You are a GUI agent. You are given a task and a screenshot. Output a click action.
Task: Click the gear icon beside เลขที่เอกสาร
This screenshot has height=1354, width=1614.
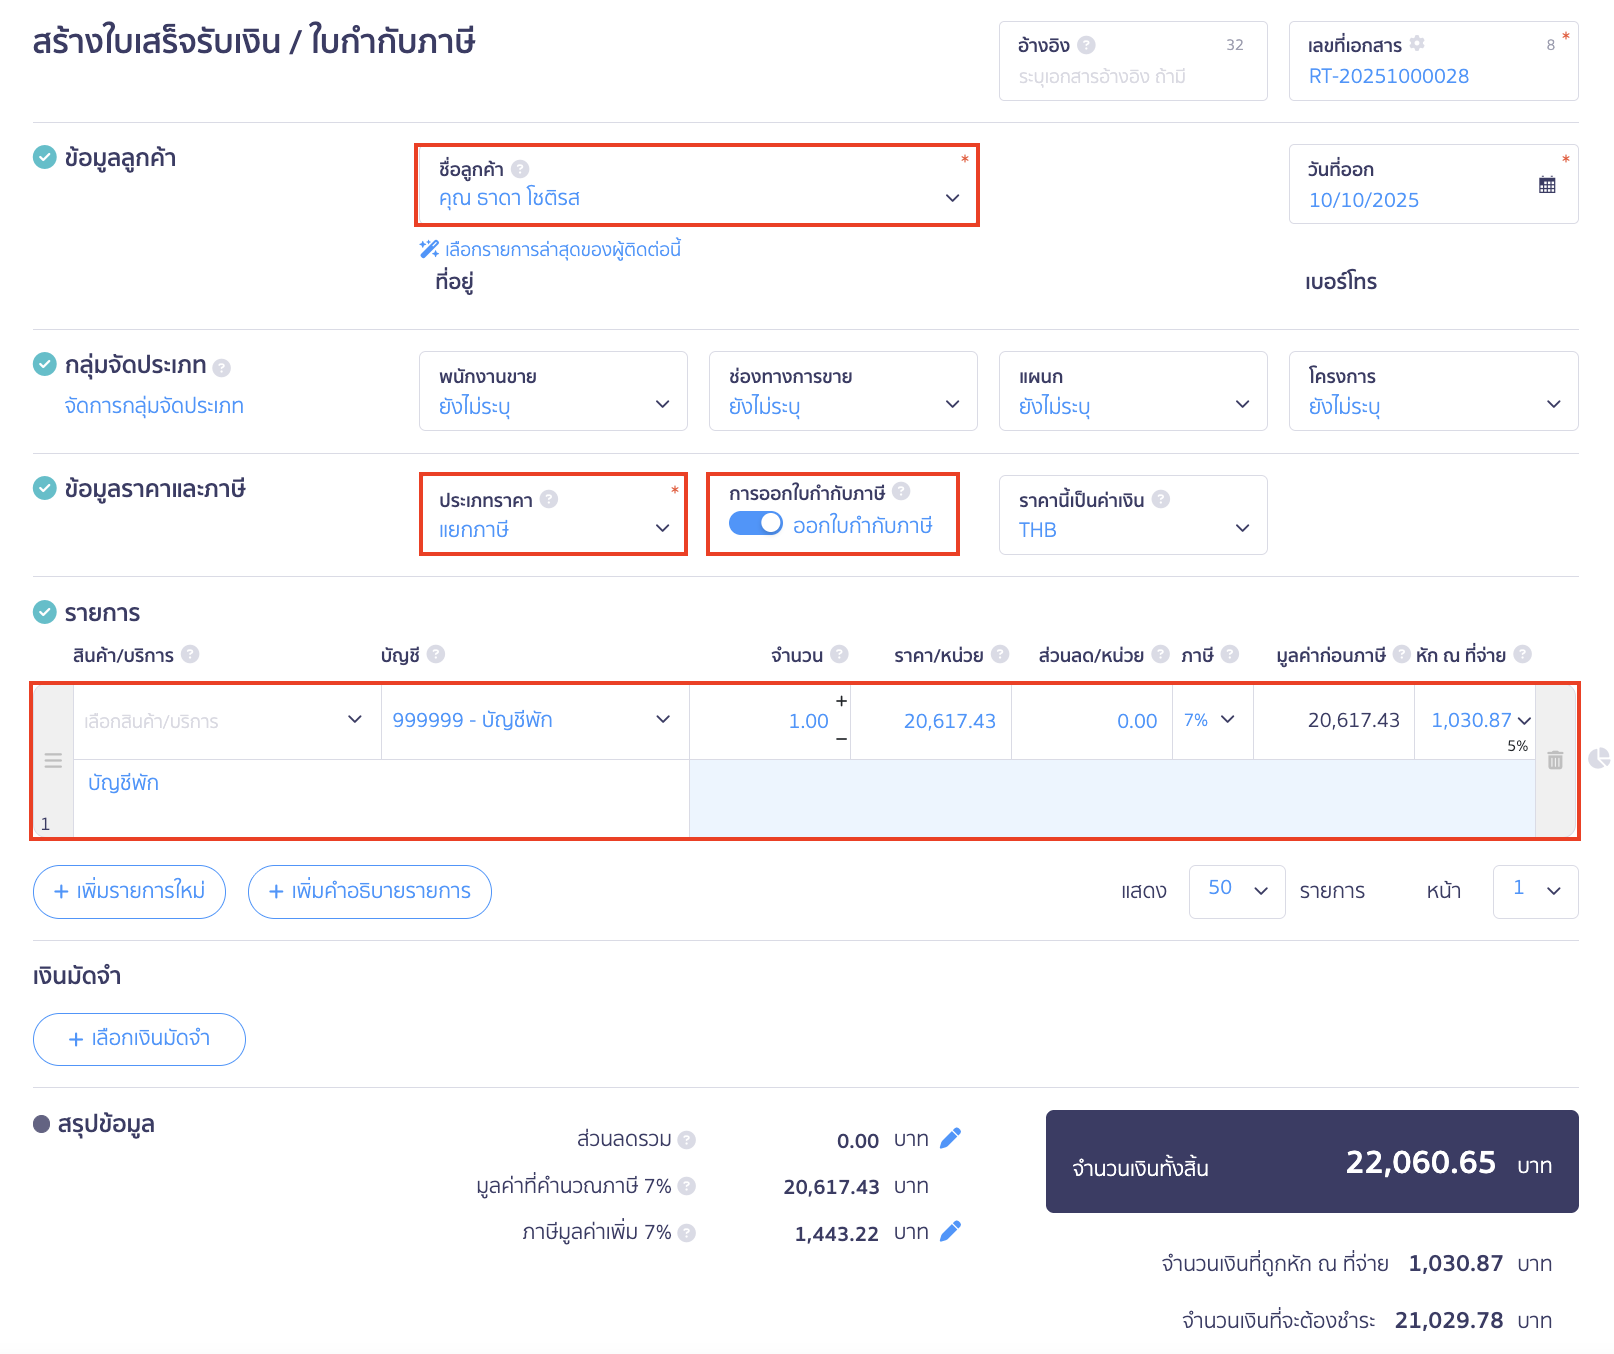coord(1417,44)
